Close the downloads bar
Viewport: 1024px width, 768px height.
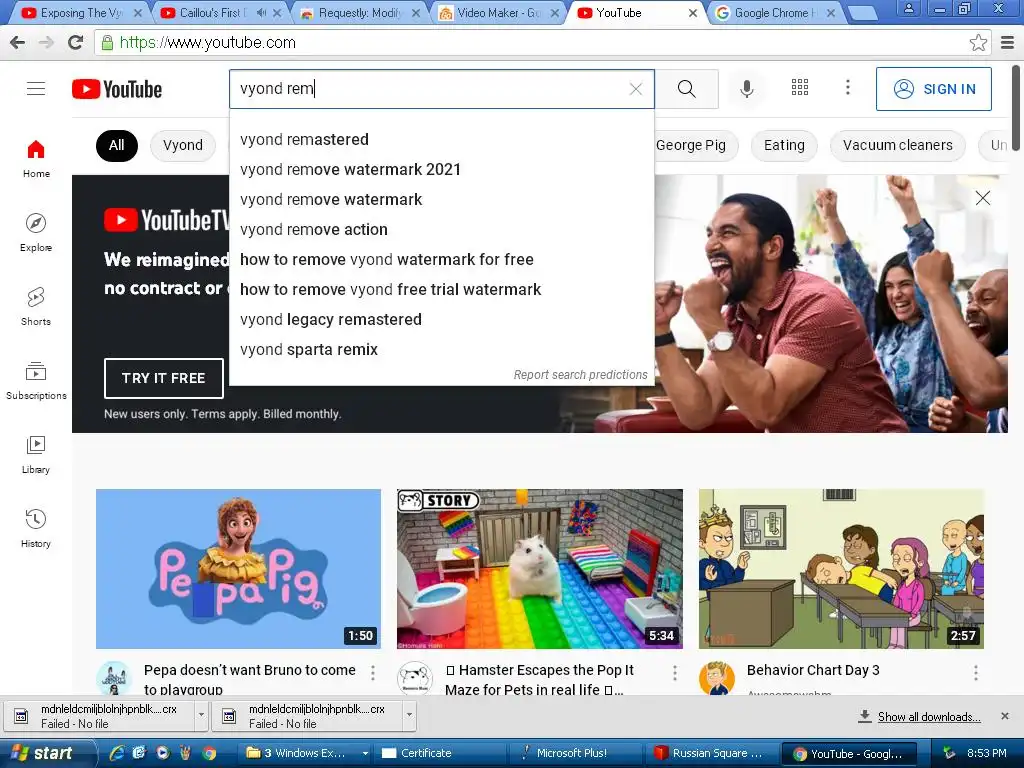pos(1004,716)
